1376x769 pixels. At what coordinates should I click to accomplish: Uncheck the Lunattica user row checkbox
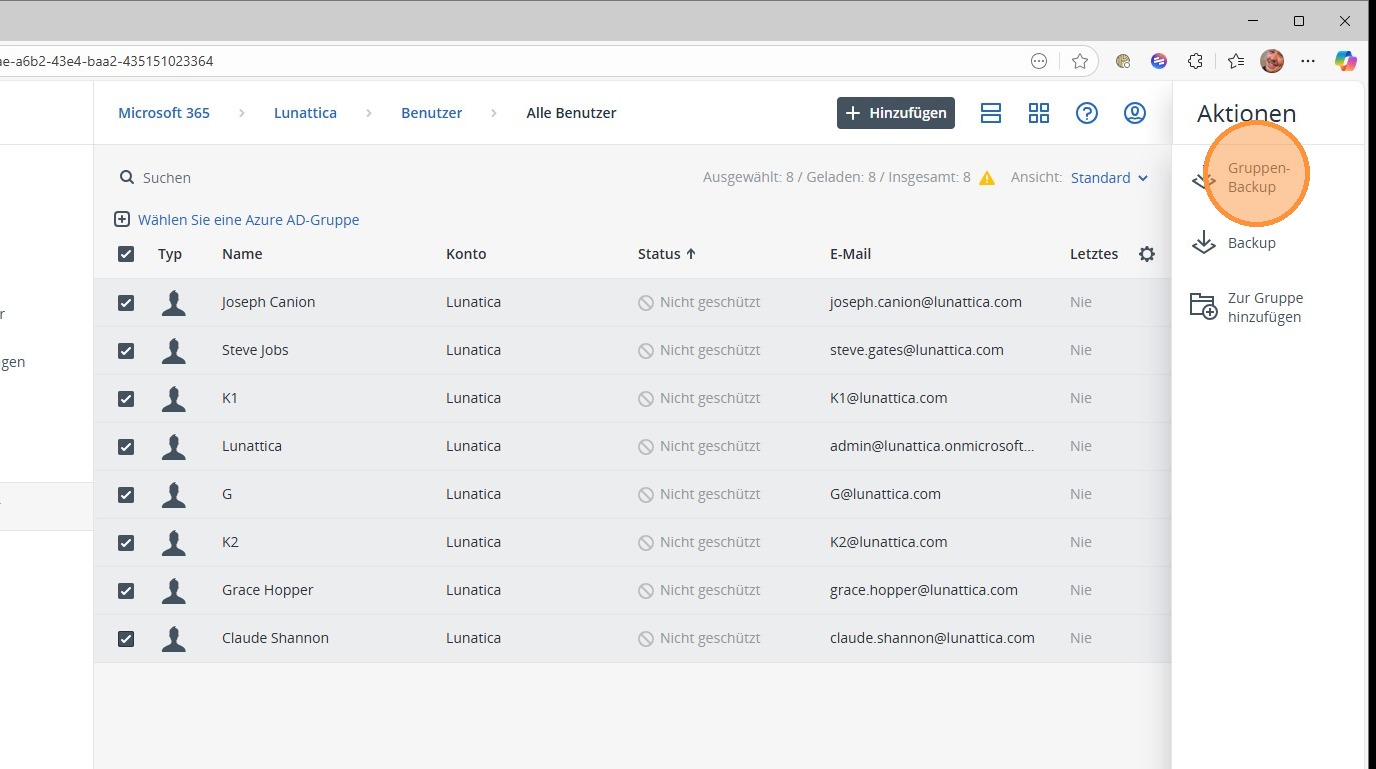click(x=126, y=446)
